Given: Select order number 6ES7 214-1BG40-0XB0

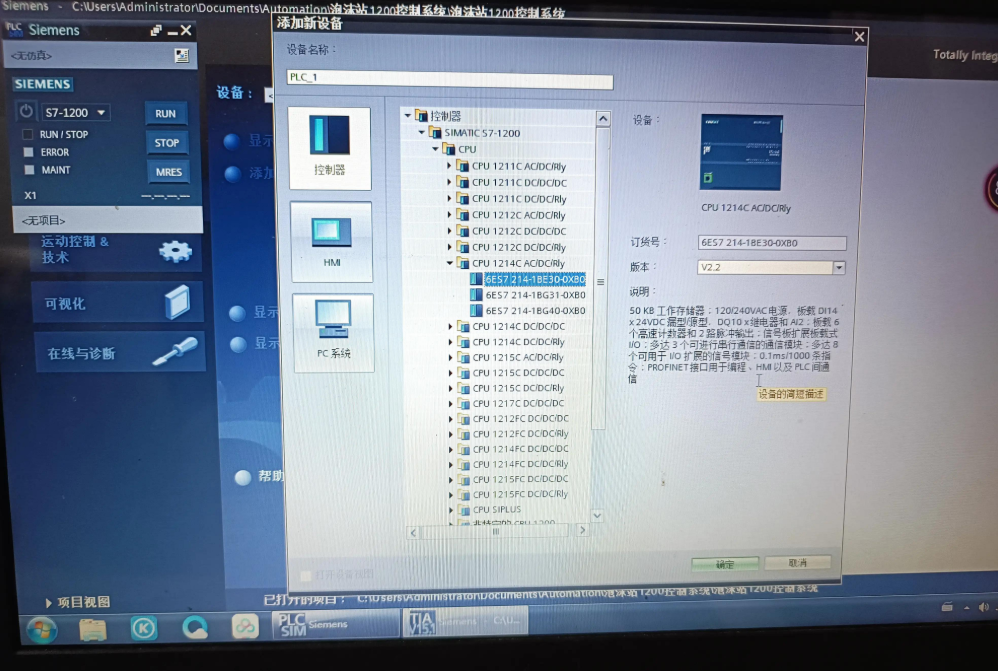Looking at the screenshot, I should [x=535, y=311].
